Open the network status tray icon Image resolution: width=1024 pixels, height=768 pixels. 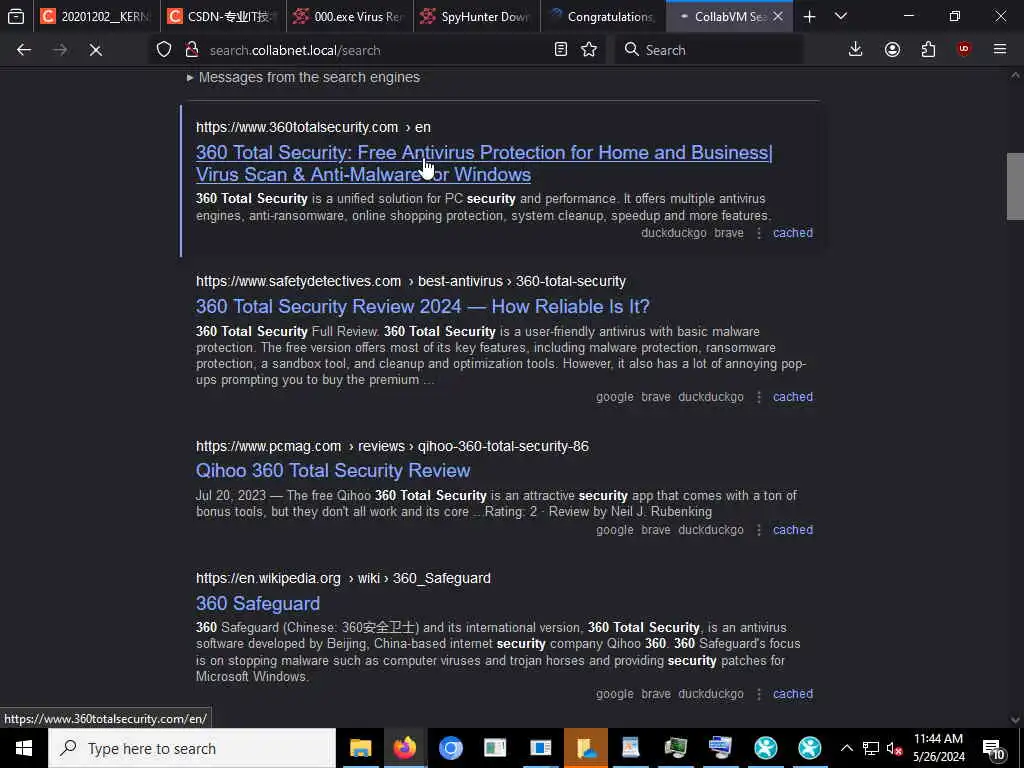tap(871, 748)
